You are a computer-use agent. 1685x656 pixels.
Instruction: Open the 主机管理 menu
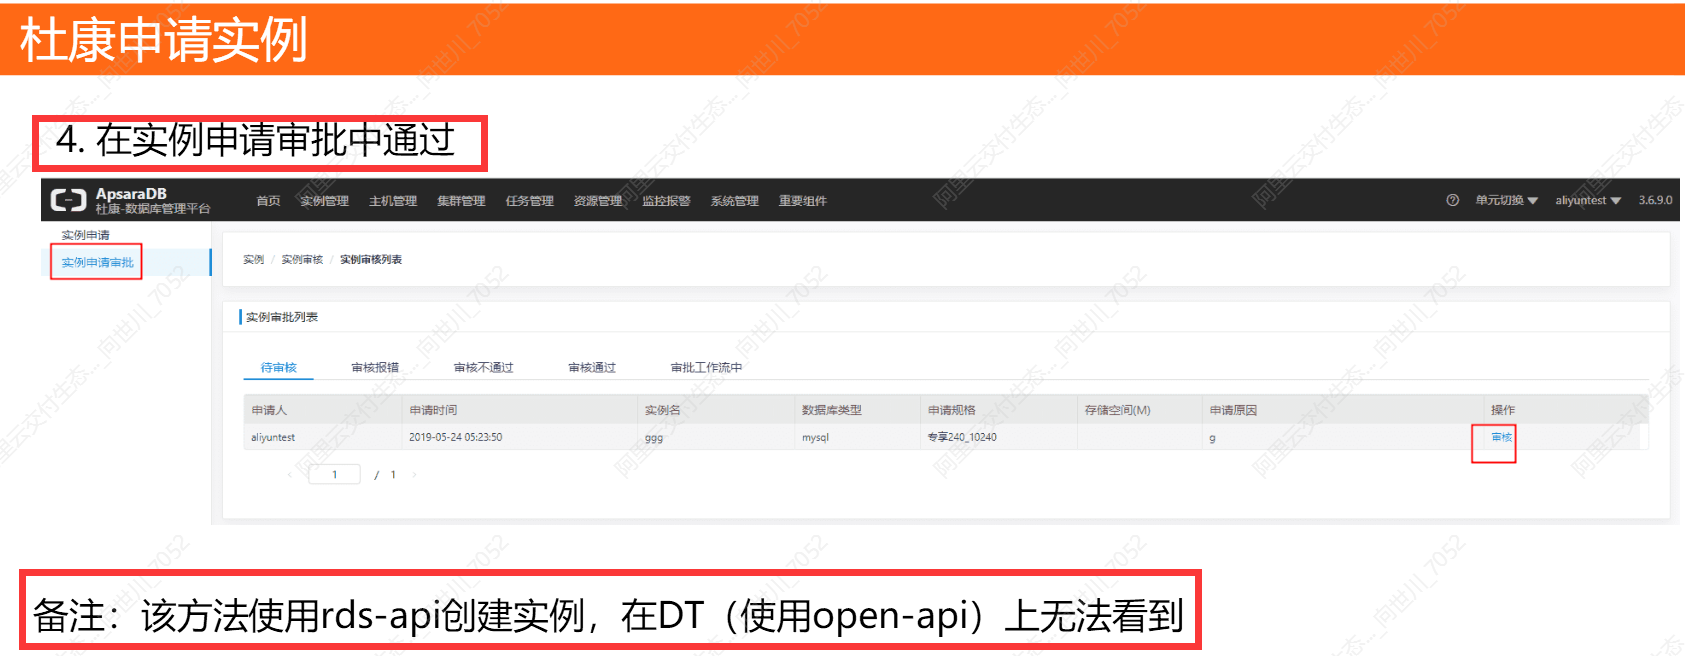(393, 201)
